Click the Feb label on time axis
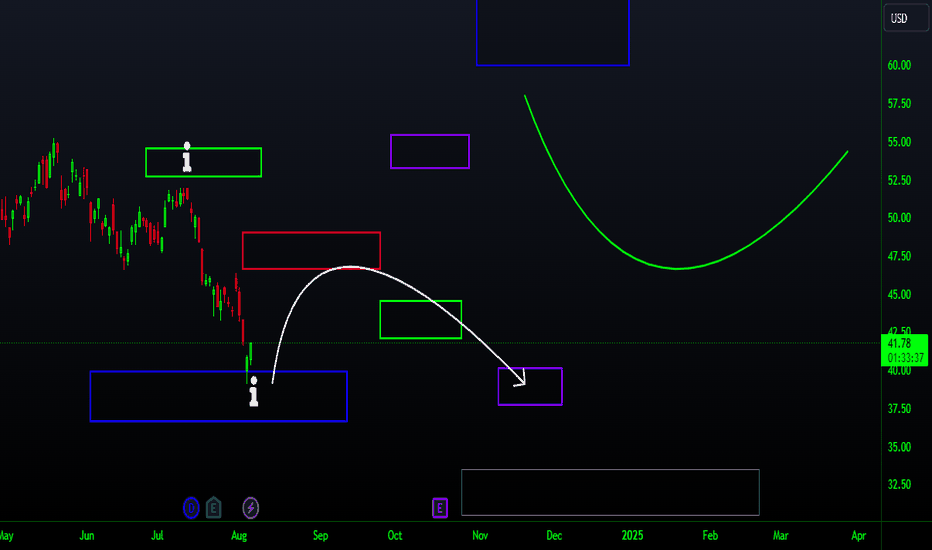Image resolution: width=932 pixels, height=550 pixels. 710,536
